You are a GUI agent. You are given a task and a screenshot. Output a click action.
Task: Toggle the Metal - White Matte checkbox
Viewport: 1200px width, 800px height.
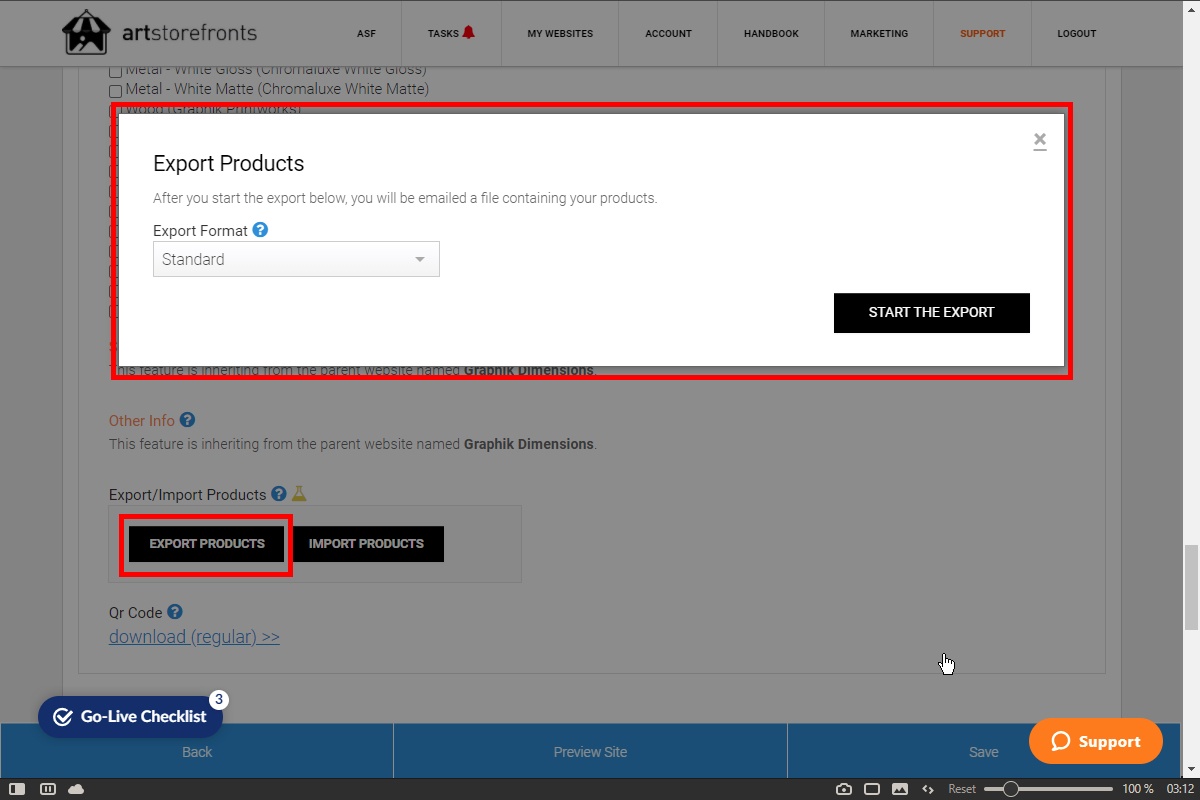coord(115,90)
